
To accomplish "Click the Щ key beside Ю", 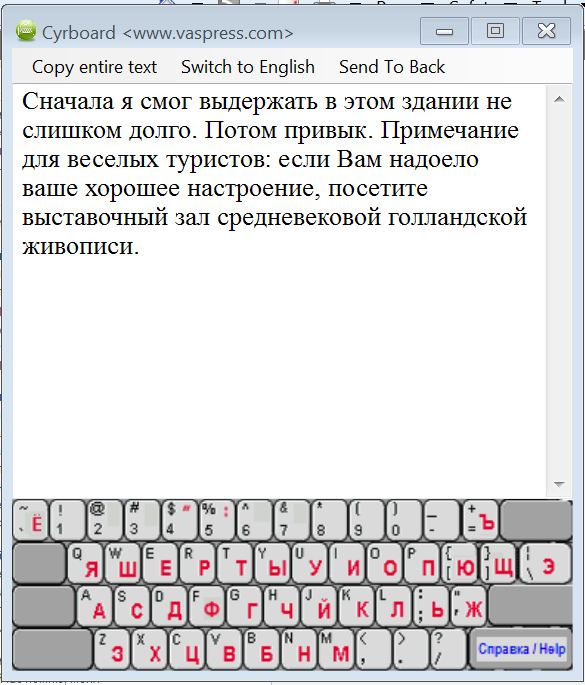I will point(499,563).
